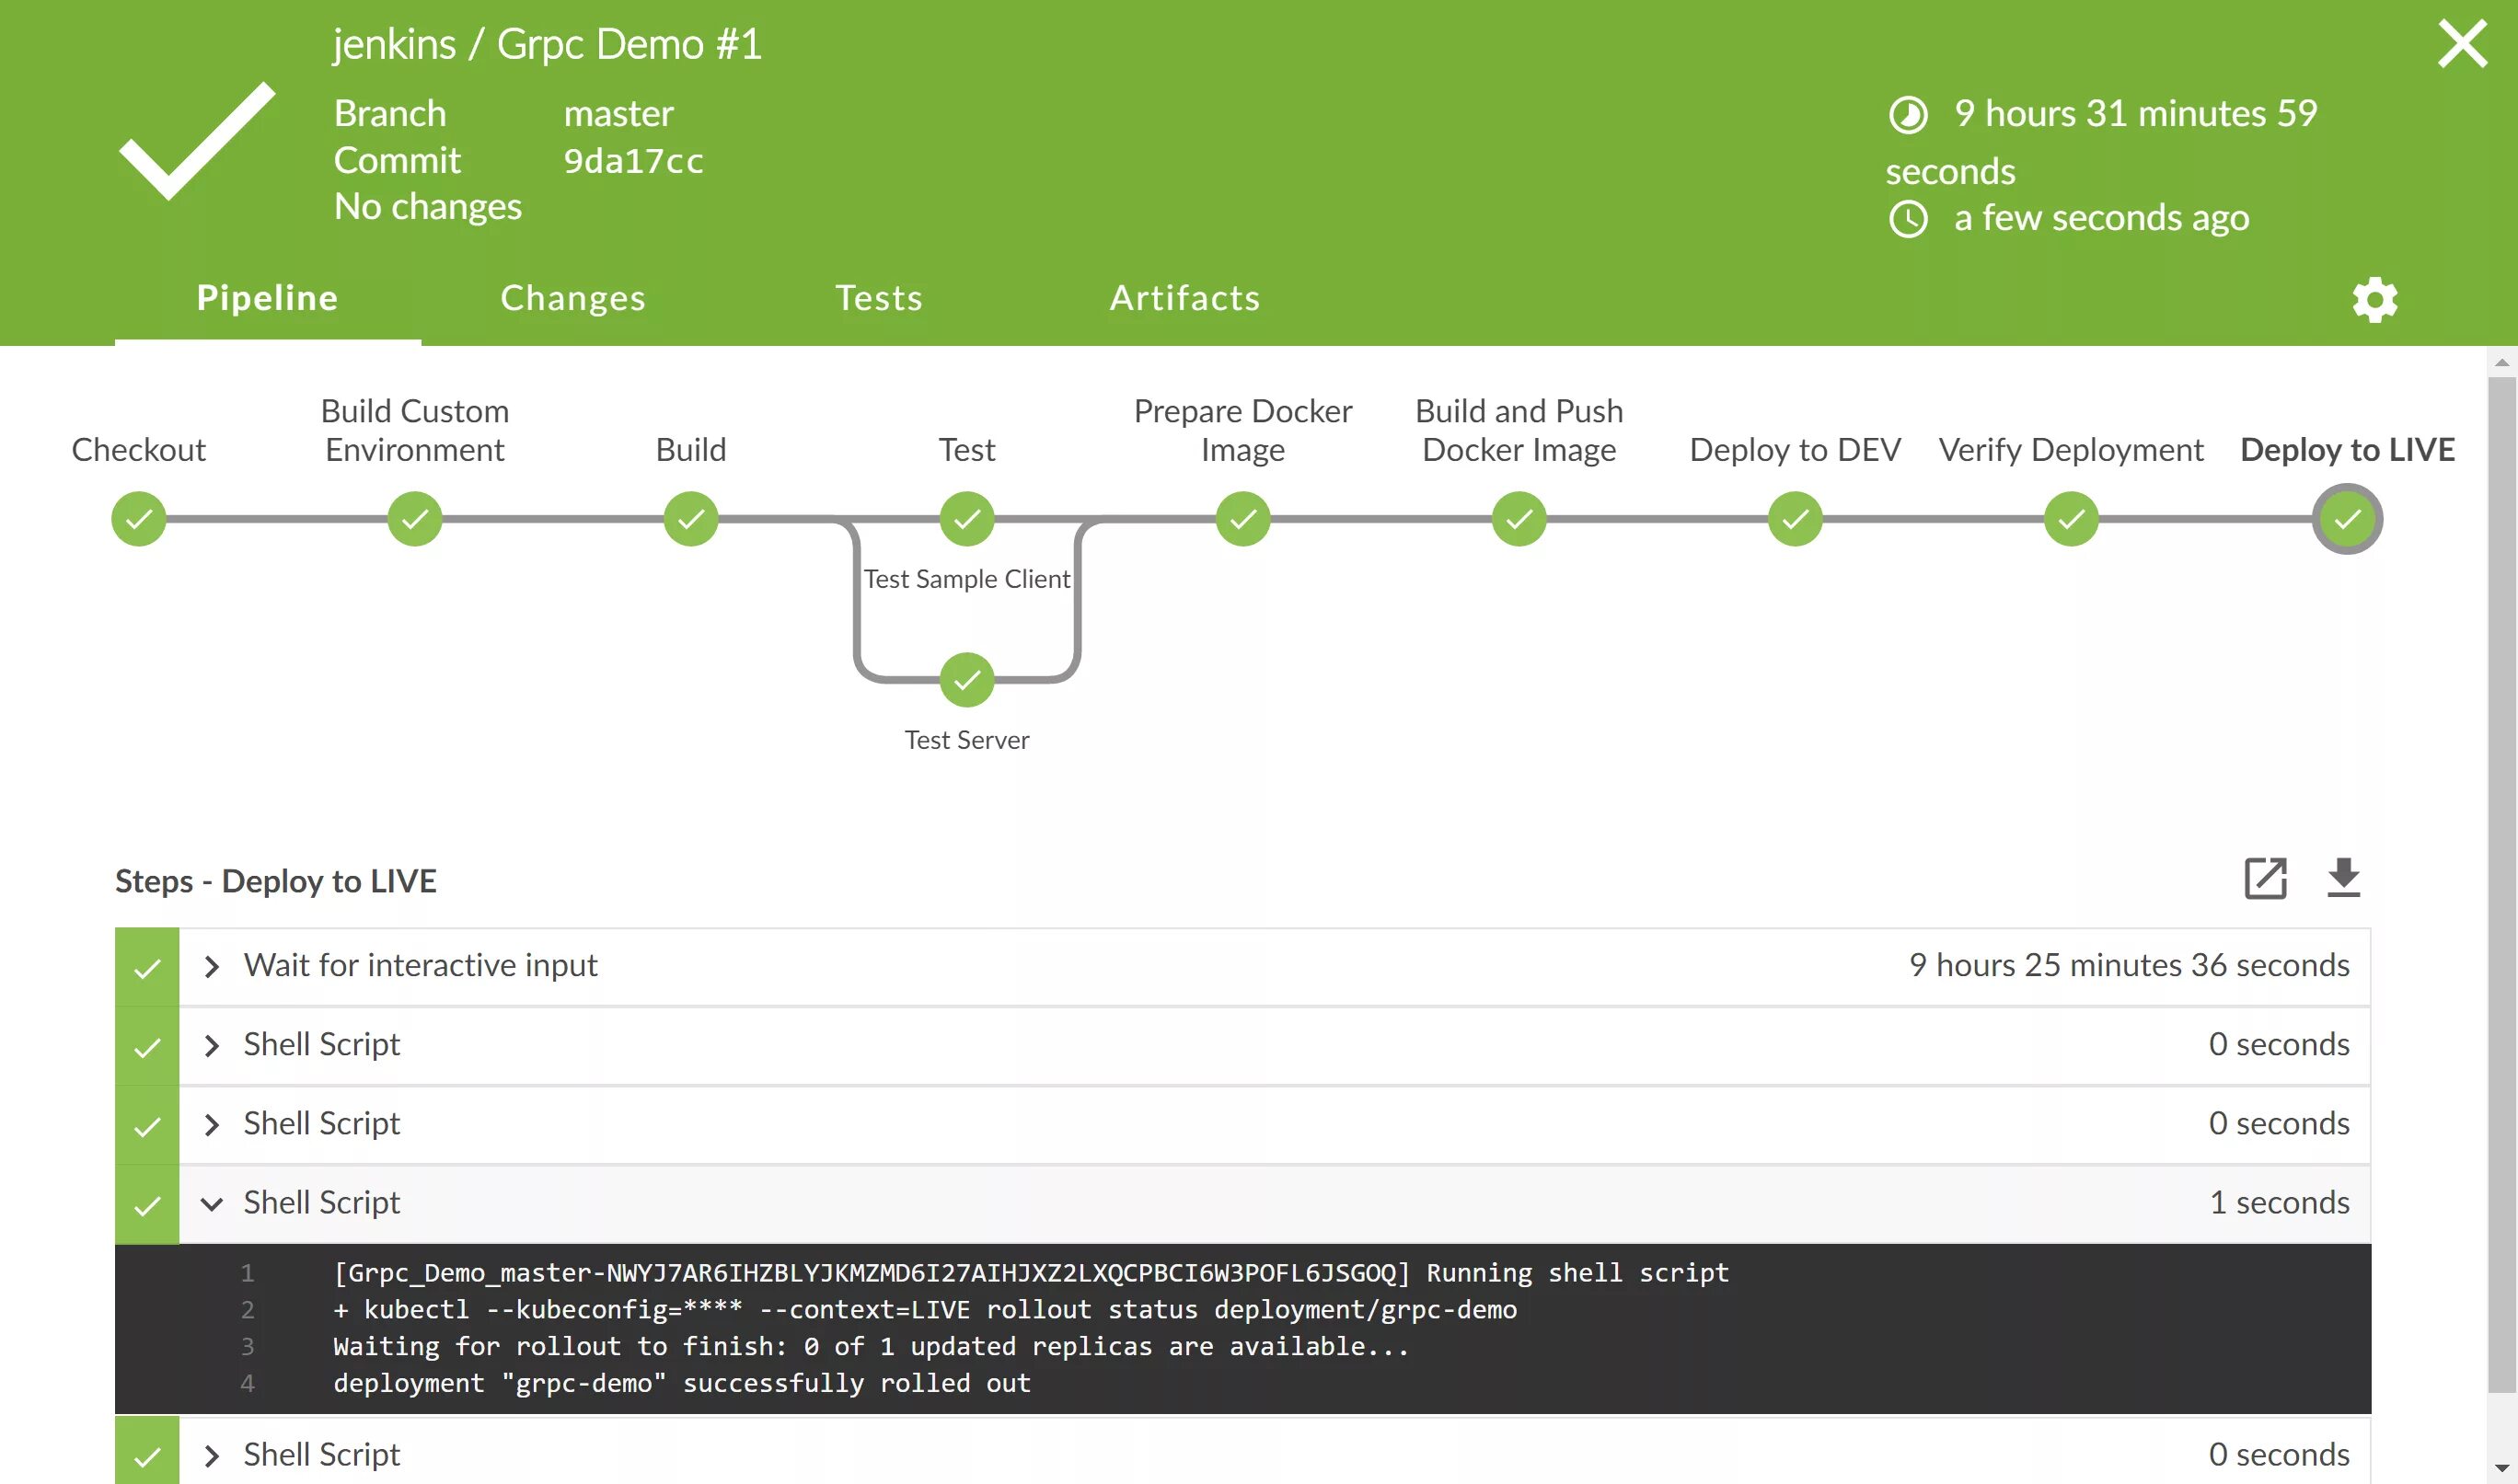
Task: Select the Deploy to LIVE stage node
Action: tap(2347, 519)
